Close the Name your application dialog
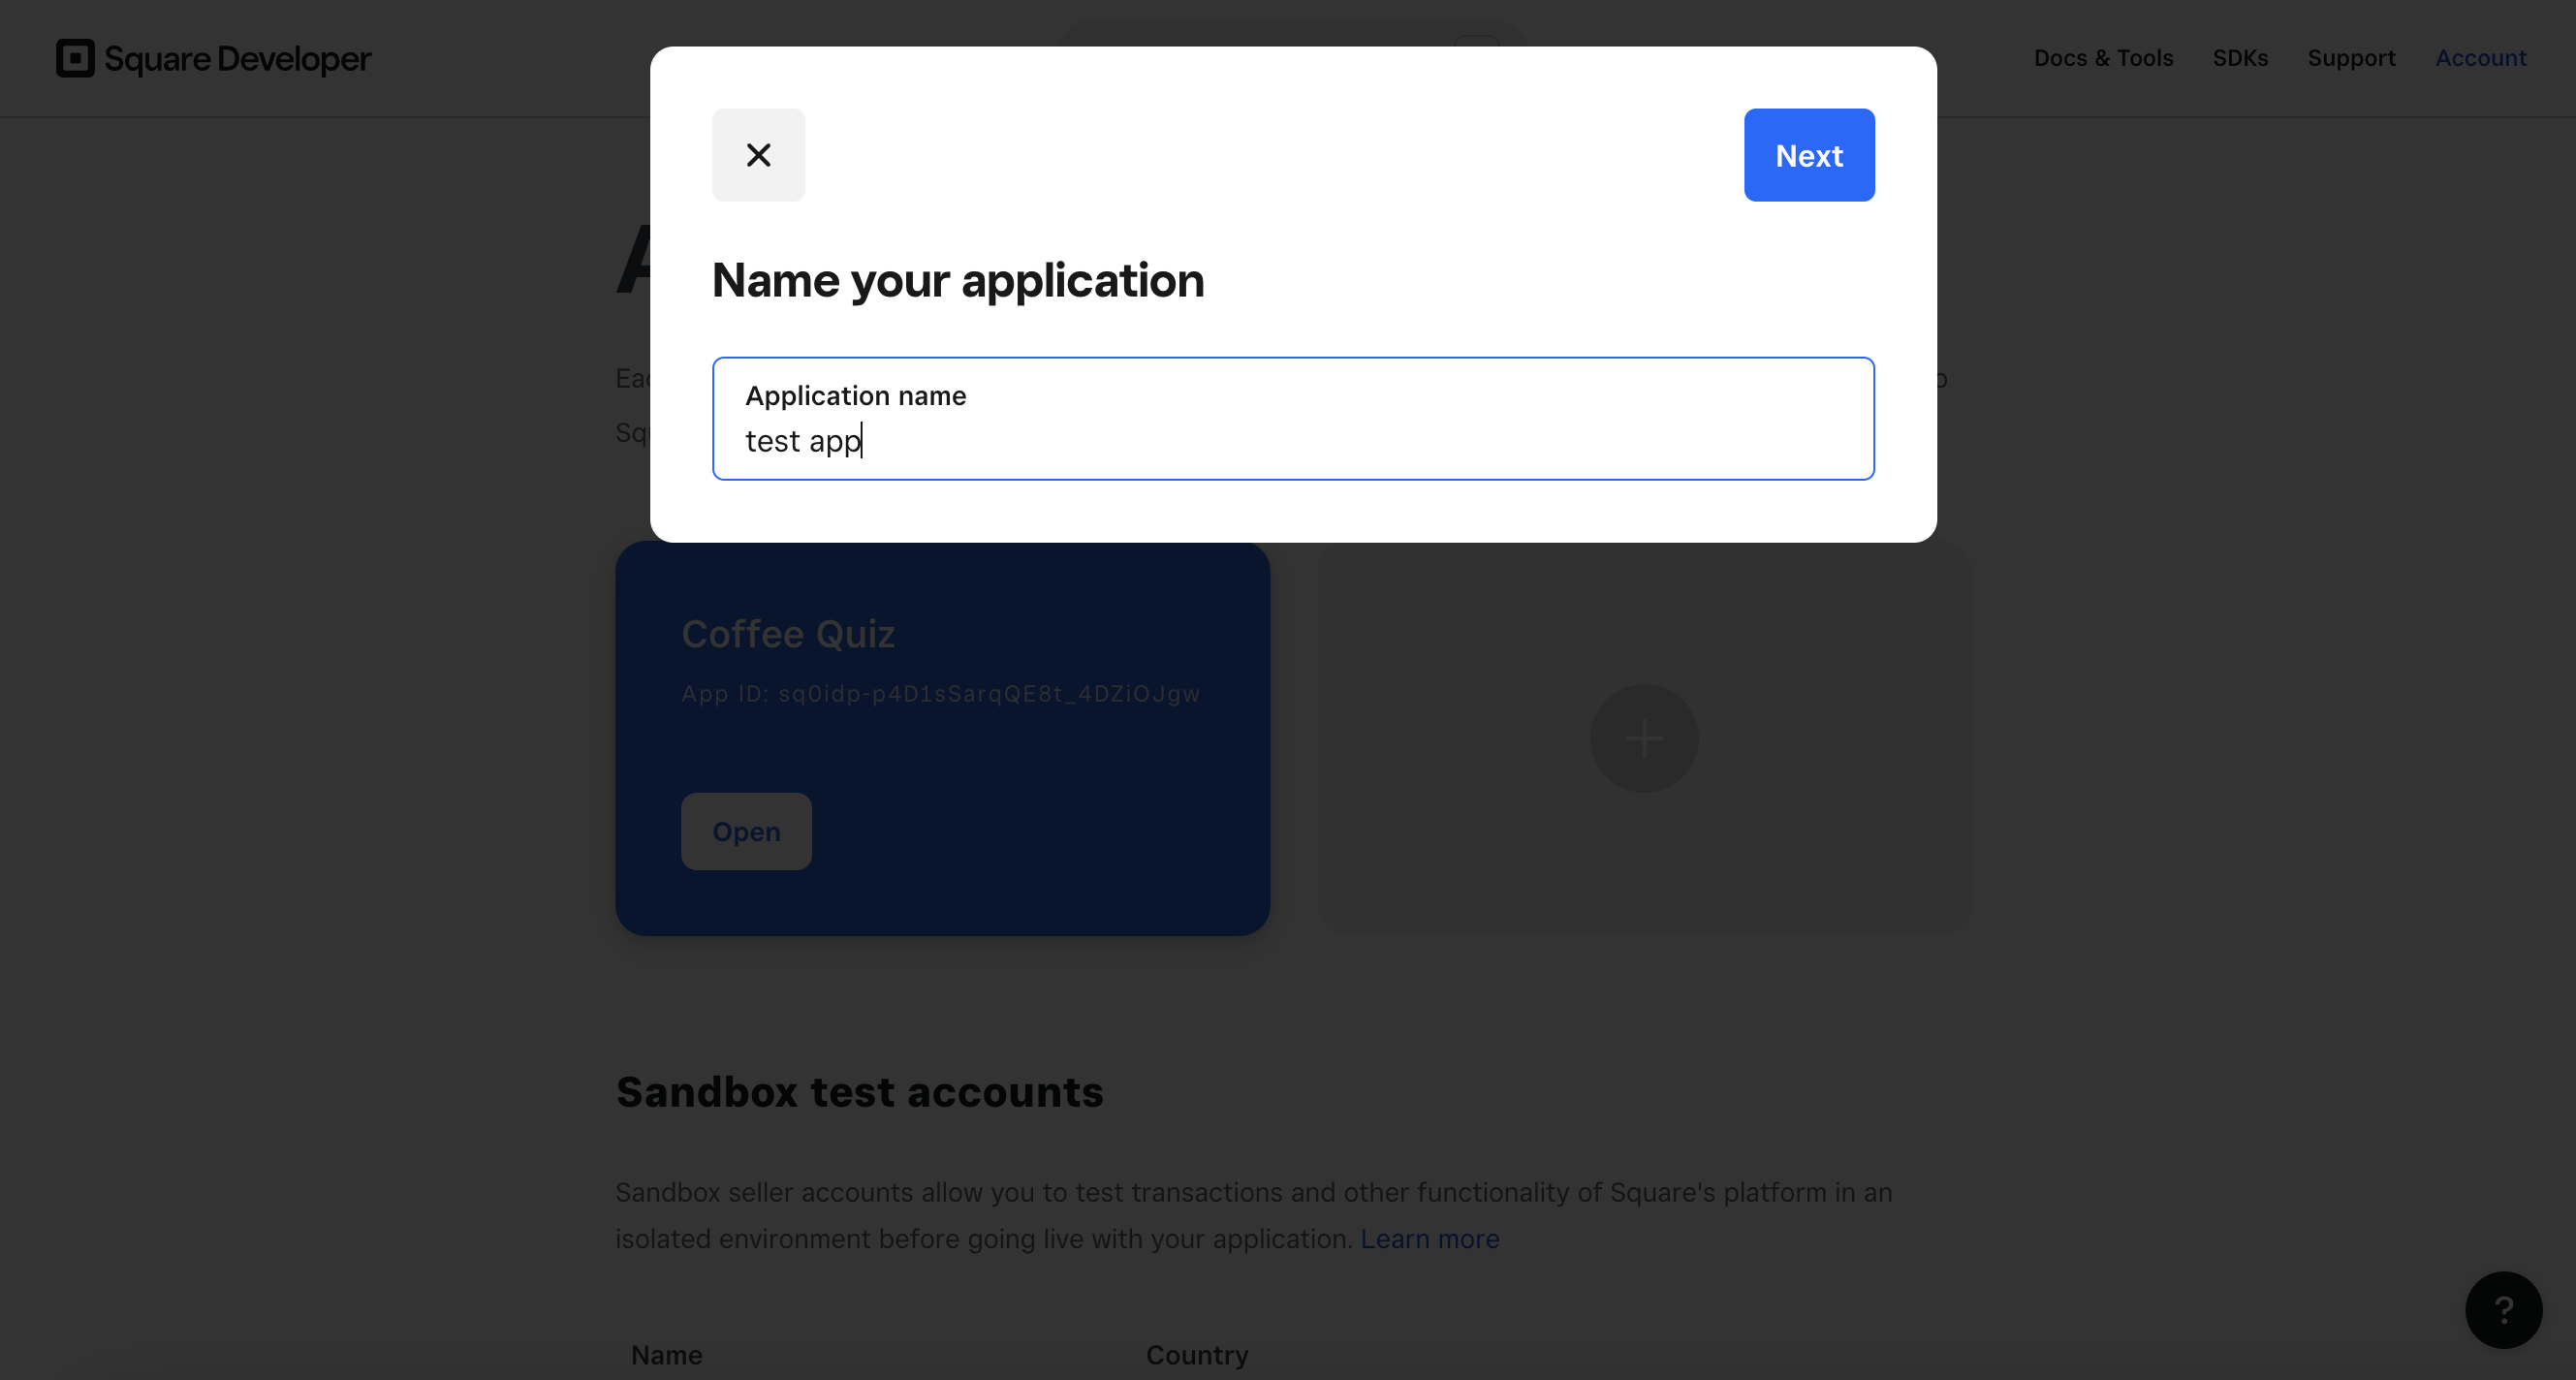Screen dimensions: 2576x1380 (758, 155)
